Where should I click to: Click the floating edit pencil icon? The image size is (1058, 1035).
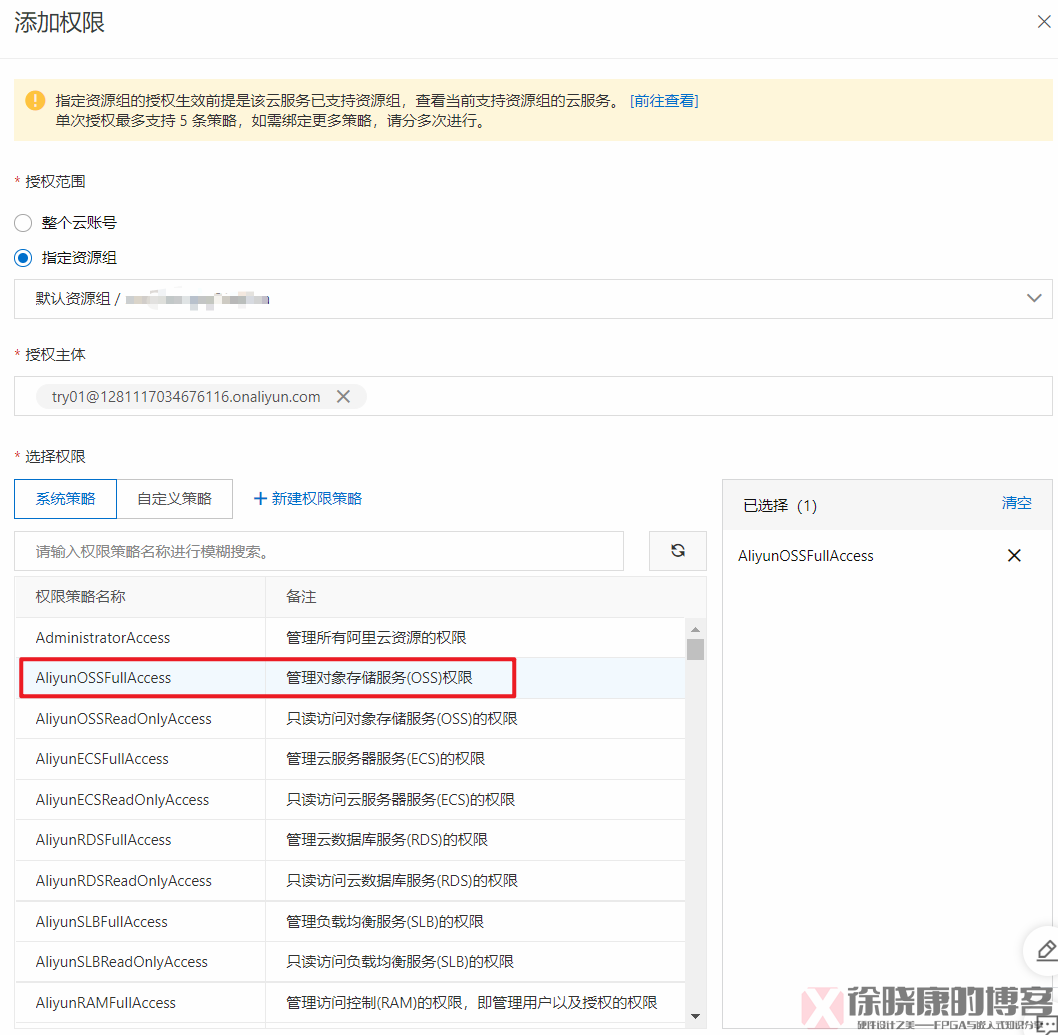click(1045, 950)
